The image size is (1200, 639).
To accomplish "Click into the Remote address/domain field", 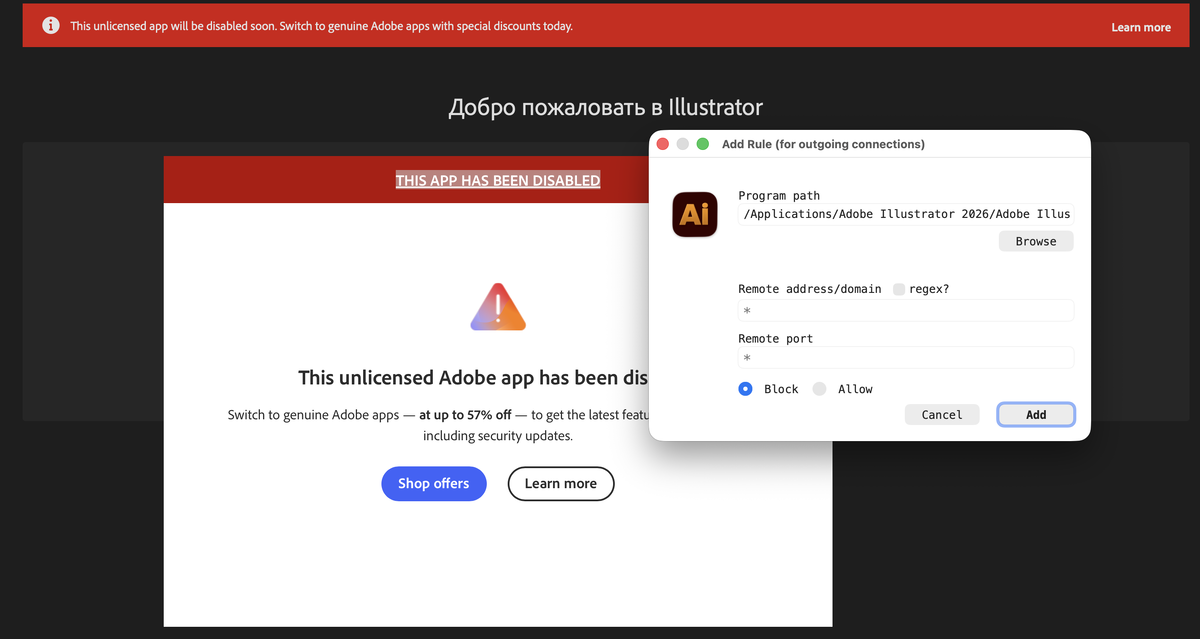I will pyautogui.click(x=906, y=311).
